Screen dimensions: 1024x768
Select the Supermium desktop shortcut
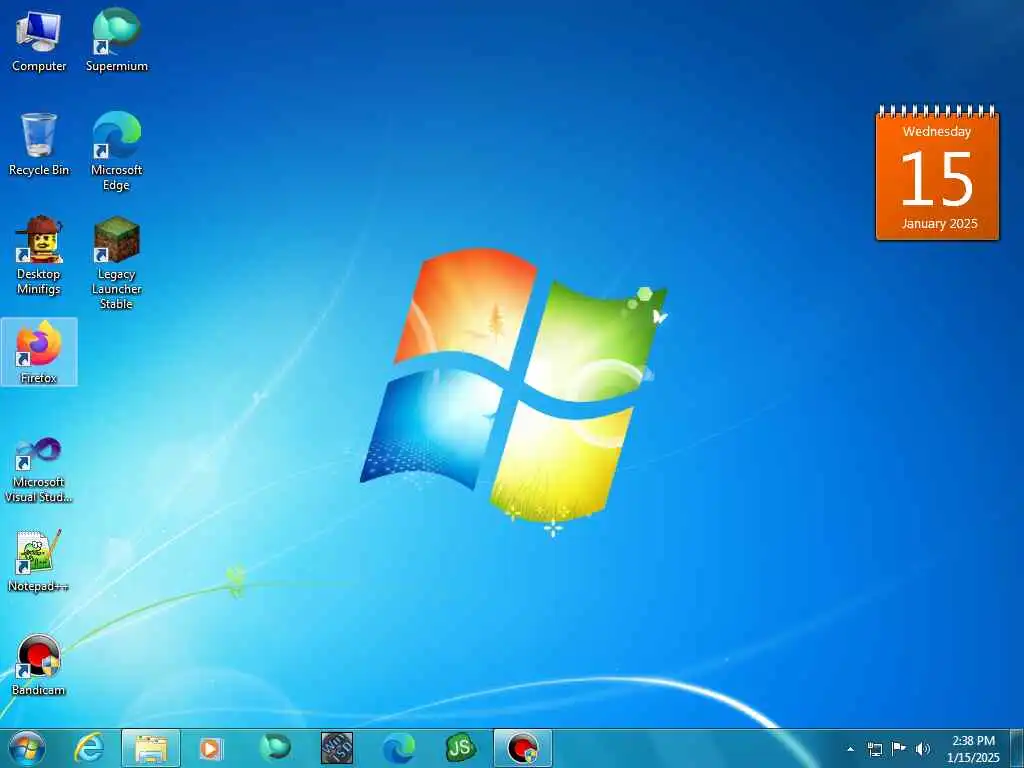click(x=116, y=40)
